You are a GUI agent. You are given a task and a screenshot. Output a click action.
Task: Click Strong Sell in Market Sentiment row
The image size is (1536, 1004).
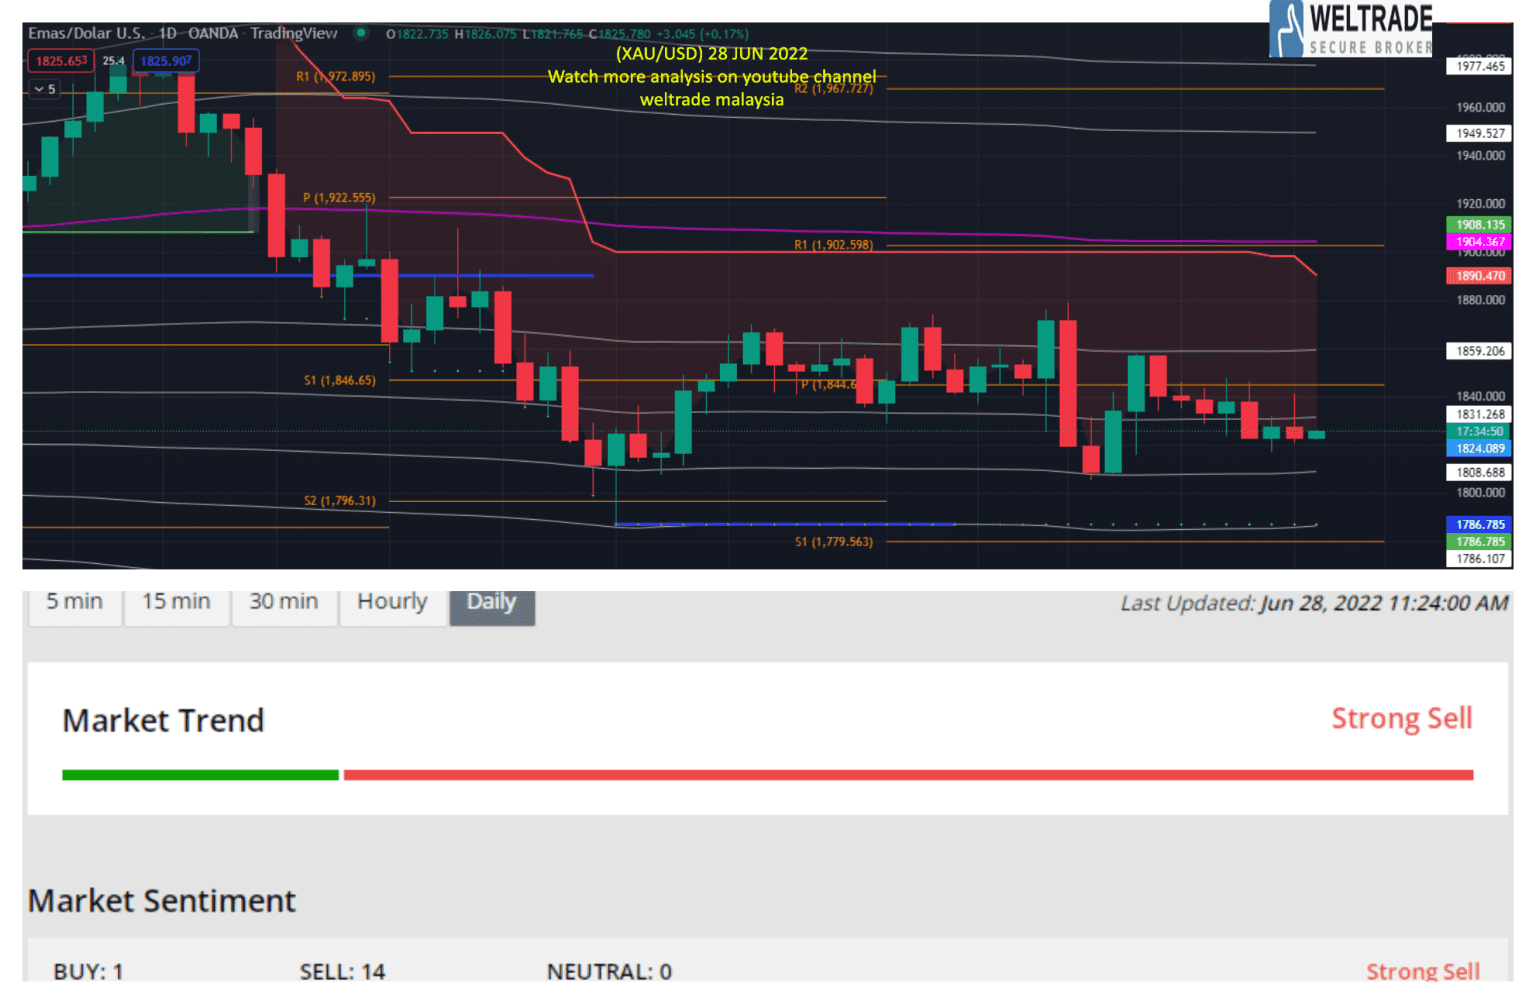click(1423, 971)
